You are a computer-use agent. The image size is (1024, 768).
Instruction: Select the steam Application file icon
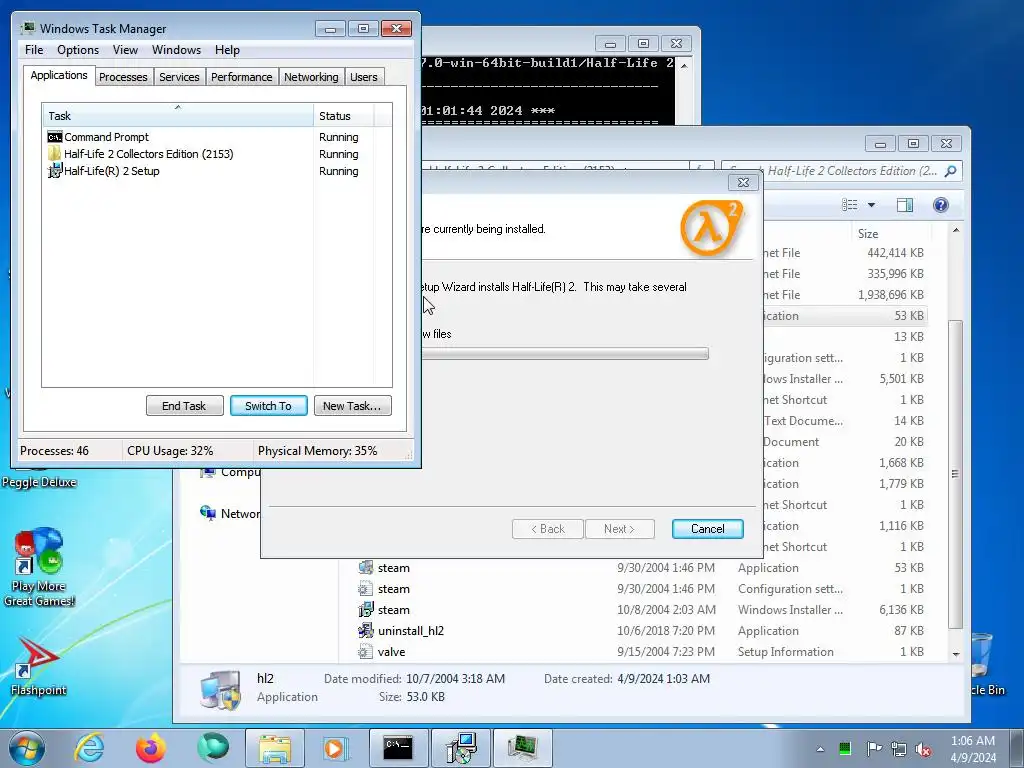tap(366, 568)
